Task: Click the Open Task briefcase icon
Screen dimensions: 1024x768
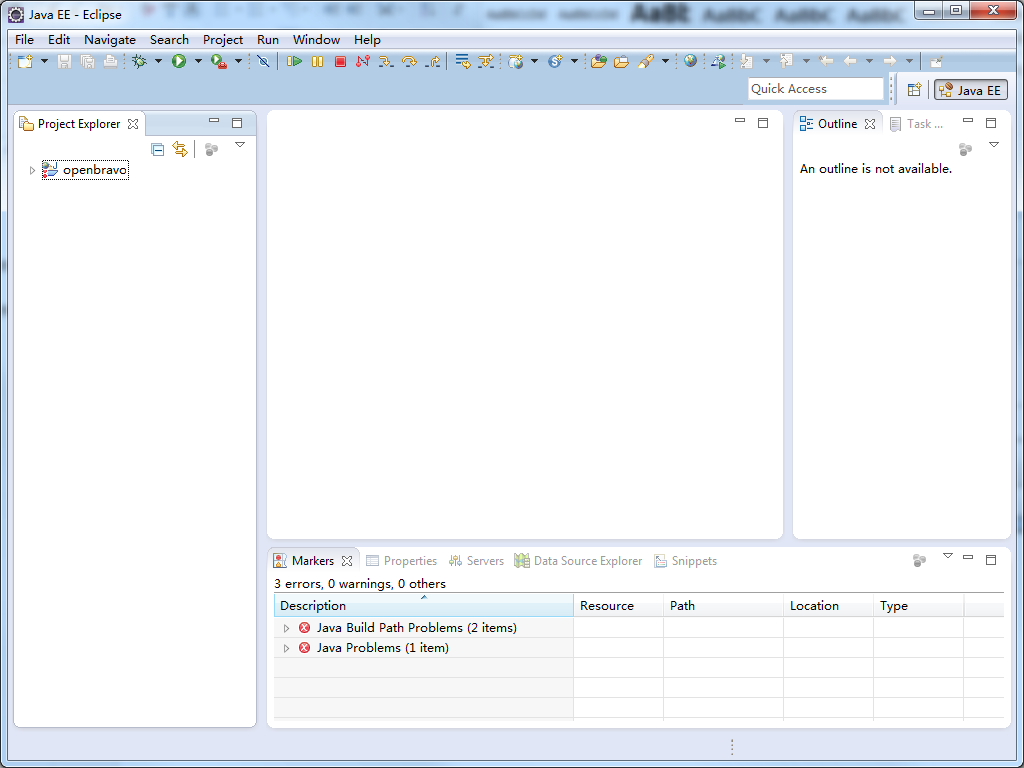Action: (621, 61)
